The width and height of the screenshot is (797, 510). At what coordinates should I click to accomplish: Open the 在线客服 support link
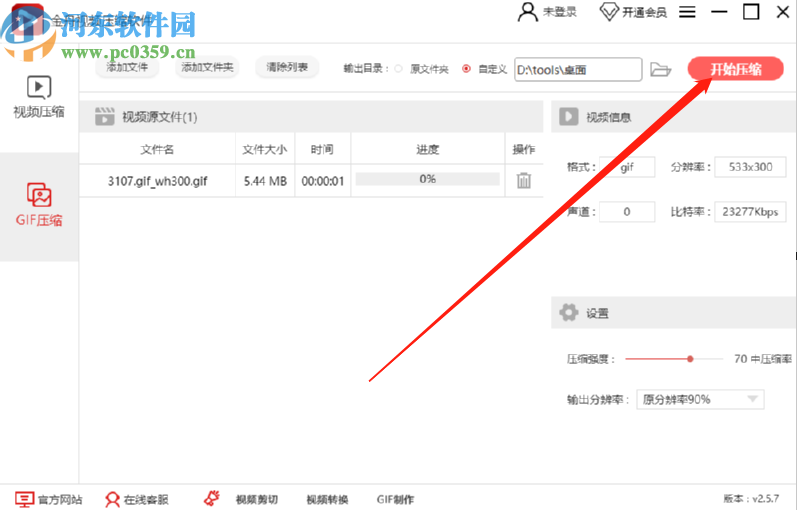point(146,500)
